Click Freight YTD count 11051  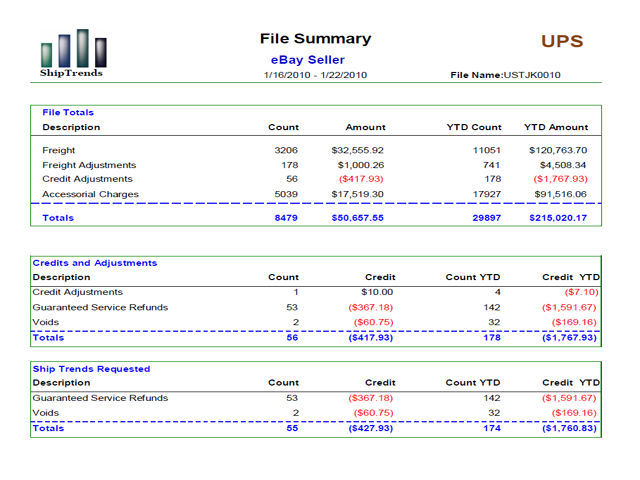point(487,150)
